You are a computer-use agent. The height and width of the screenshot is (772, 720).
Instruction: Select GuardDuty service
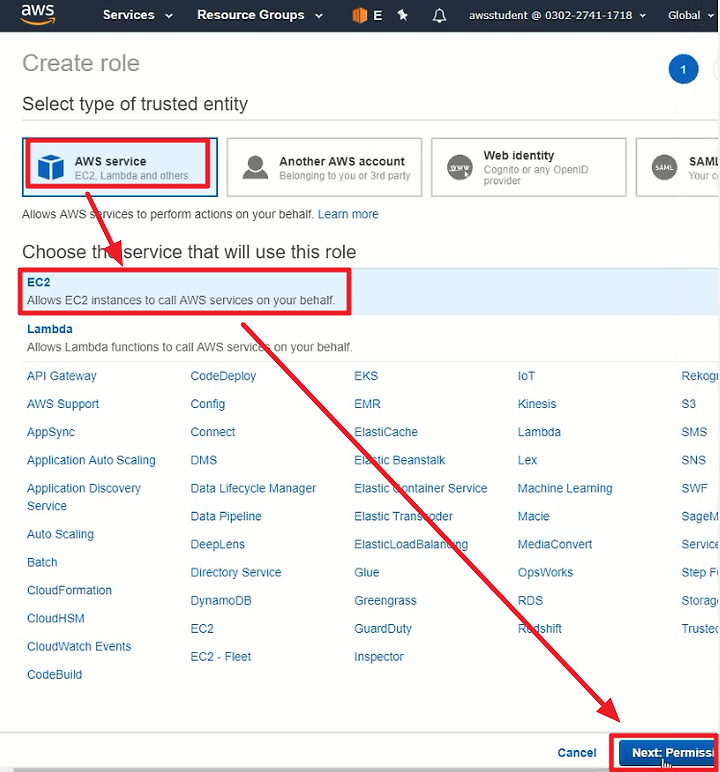pyautogui.click(x=383, y=629)
